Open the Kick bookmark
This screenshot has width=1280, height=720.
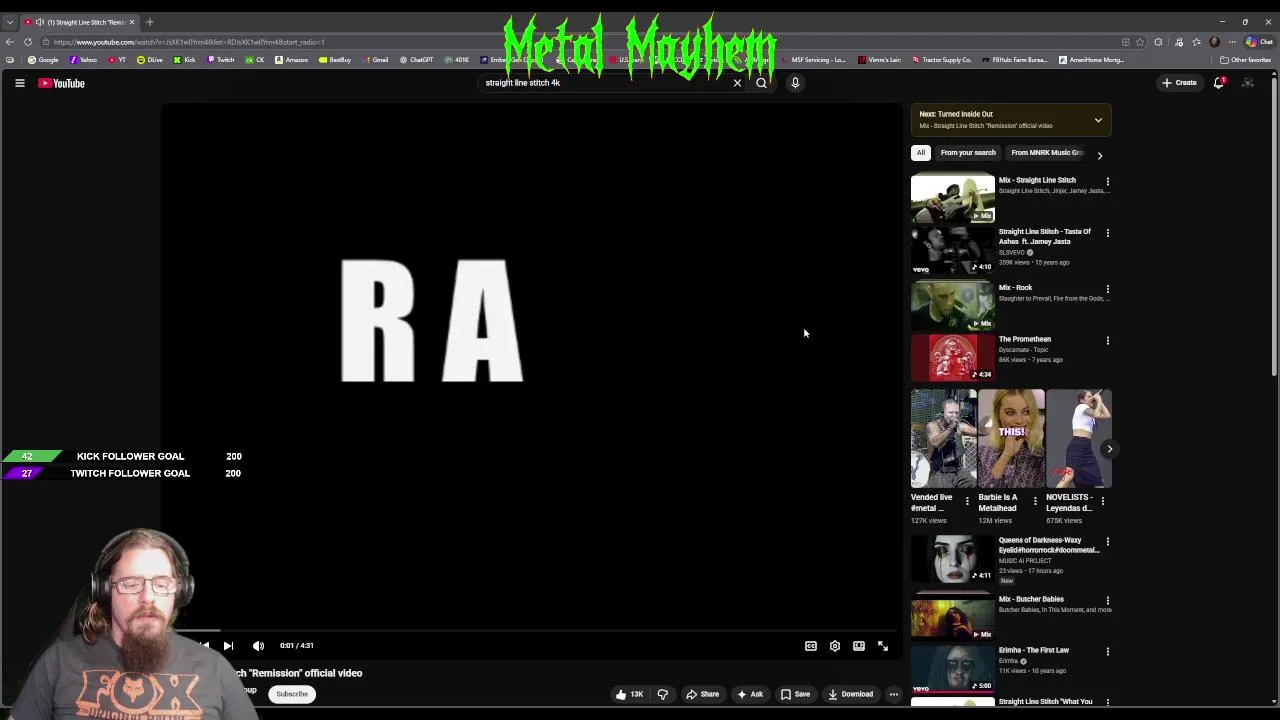click(185, 60)
